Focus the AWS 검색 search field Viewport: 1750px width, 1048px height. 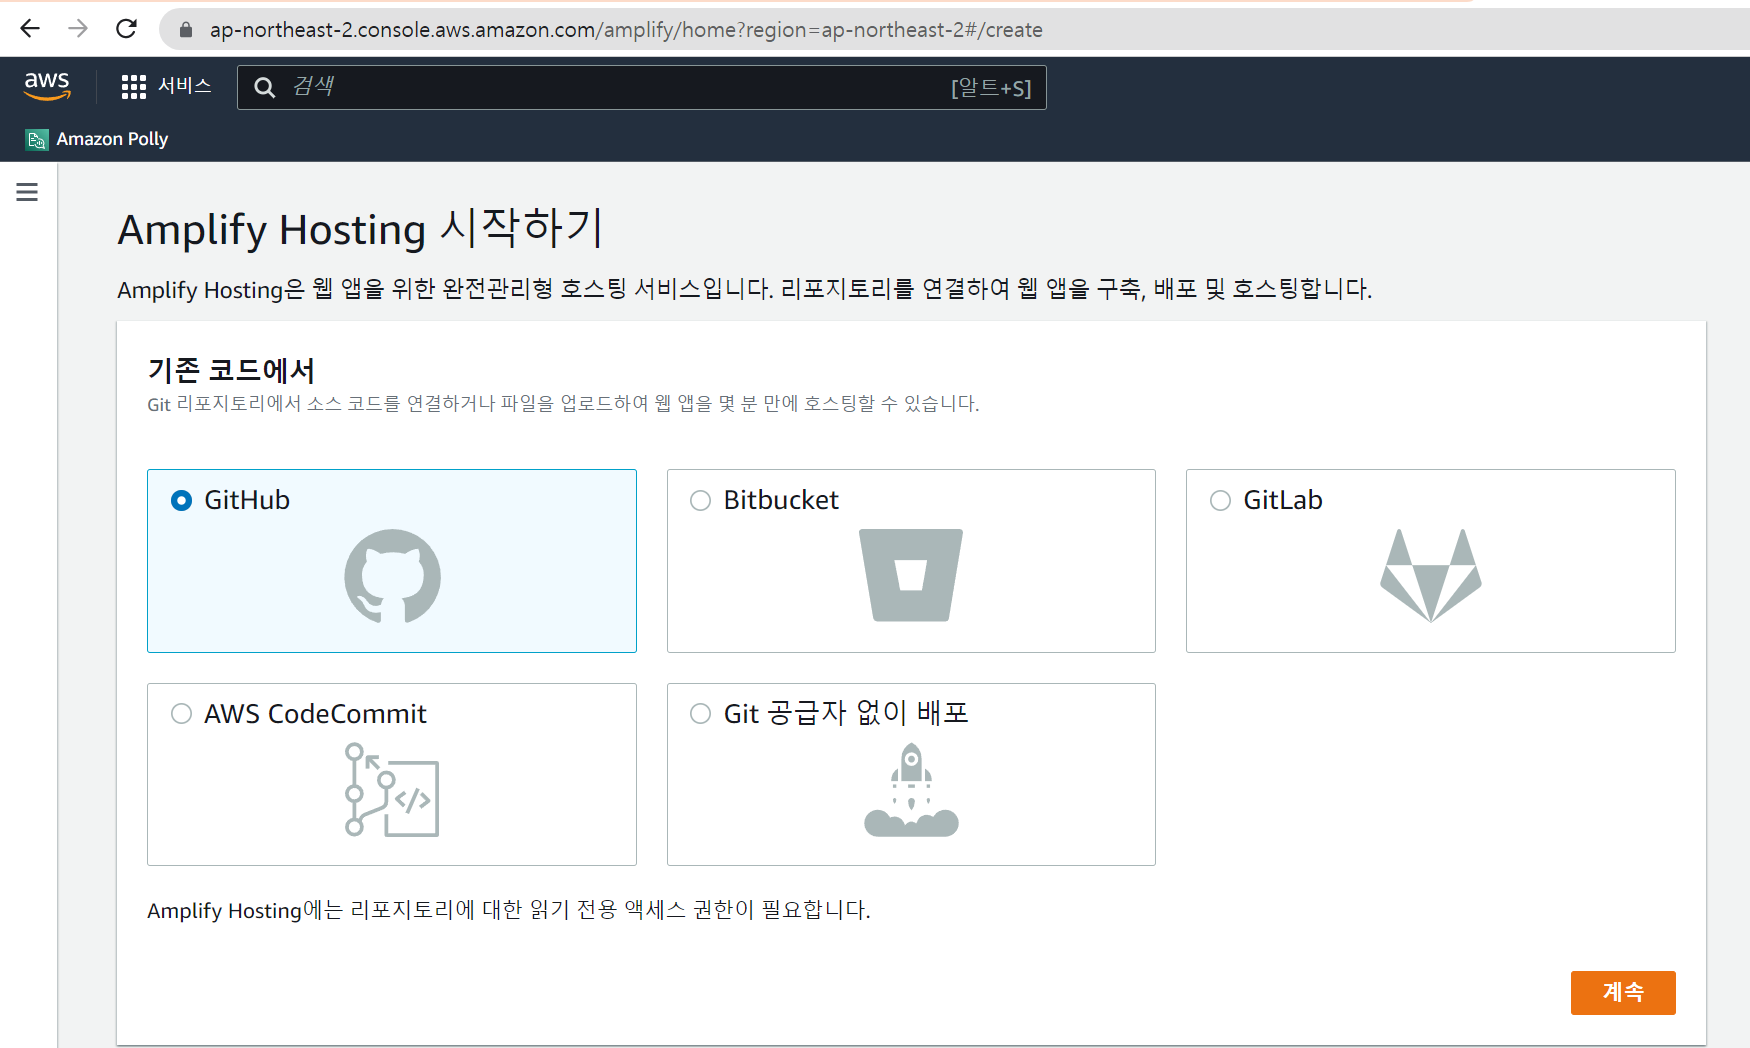pos(641,87)
